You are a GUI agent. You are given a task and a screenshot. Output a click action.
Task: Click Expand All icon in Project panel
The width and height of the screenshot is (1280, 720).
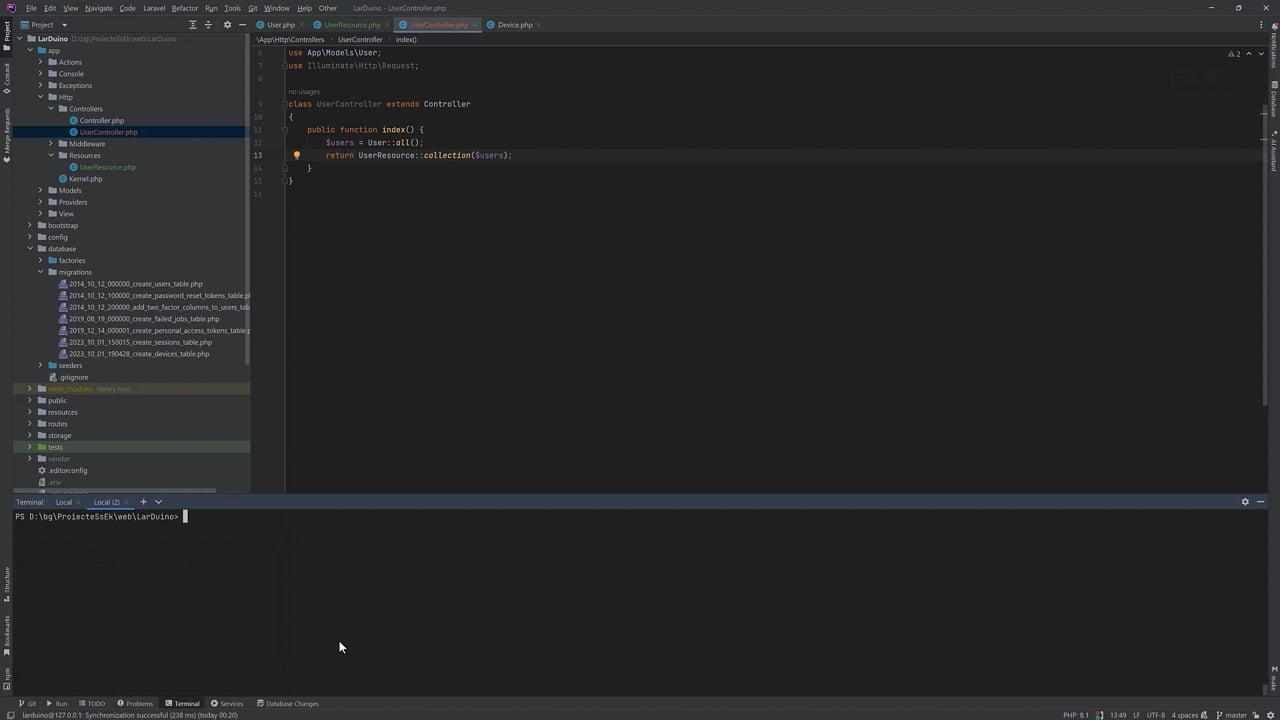pos(193,25)
